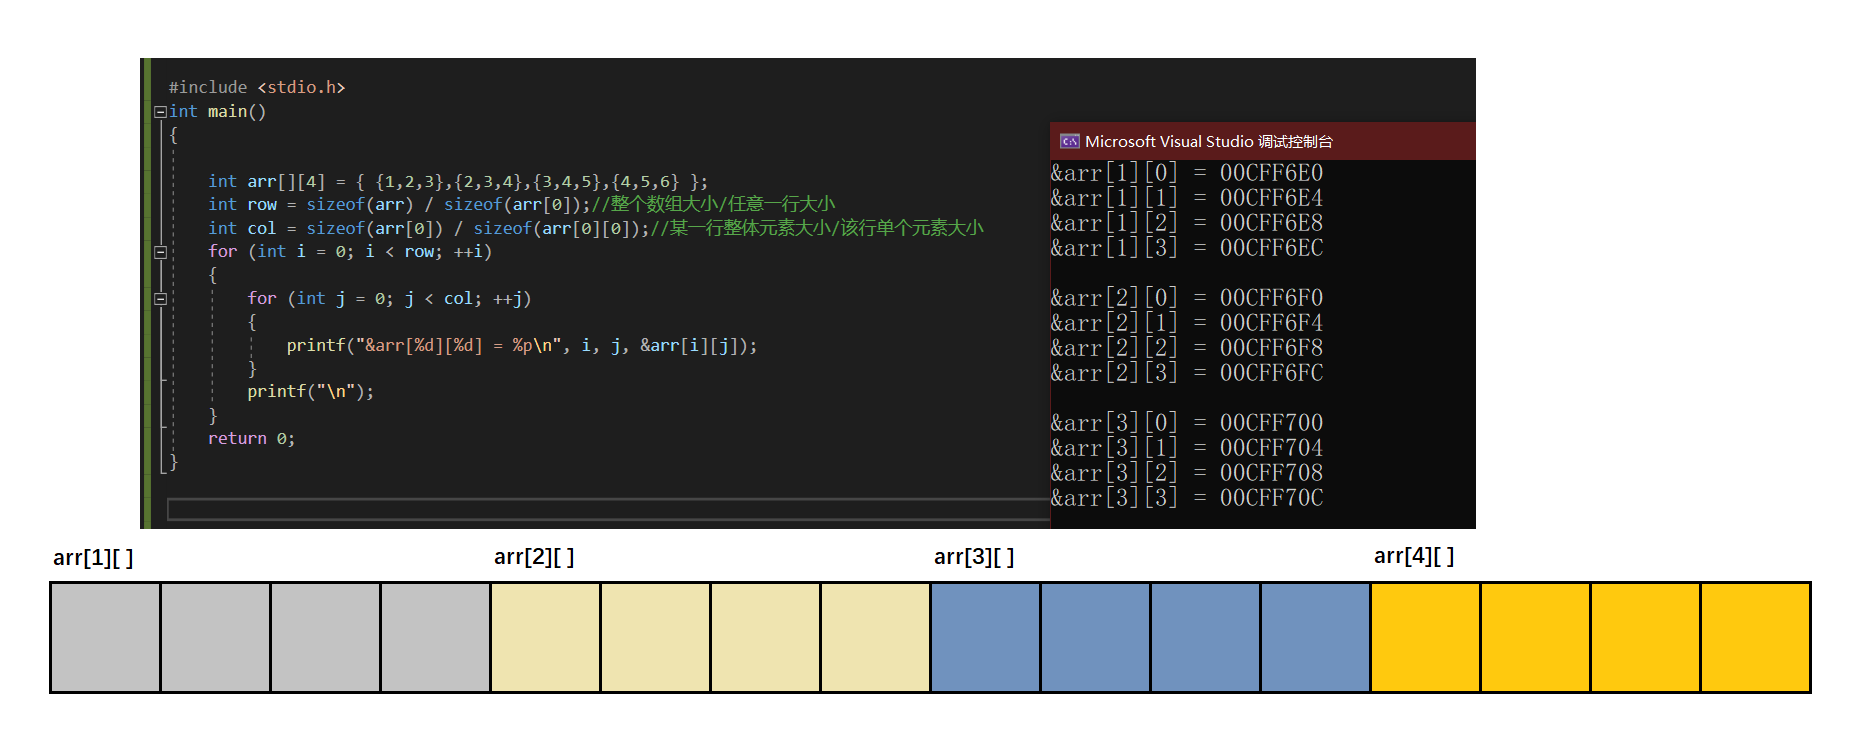Select console output line &arr[1][2] = 00CFF6E8
Image resolution: width=1861 pixels, height=738 pixels.
1187,223
